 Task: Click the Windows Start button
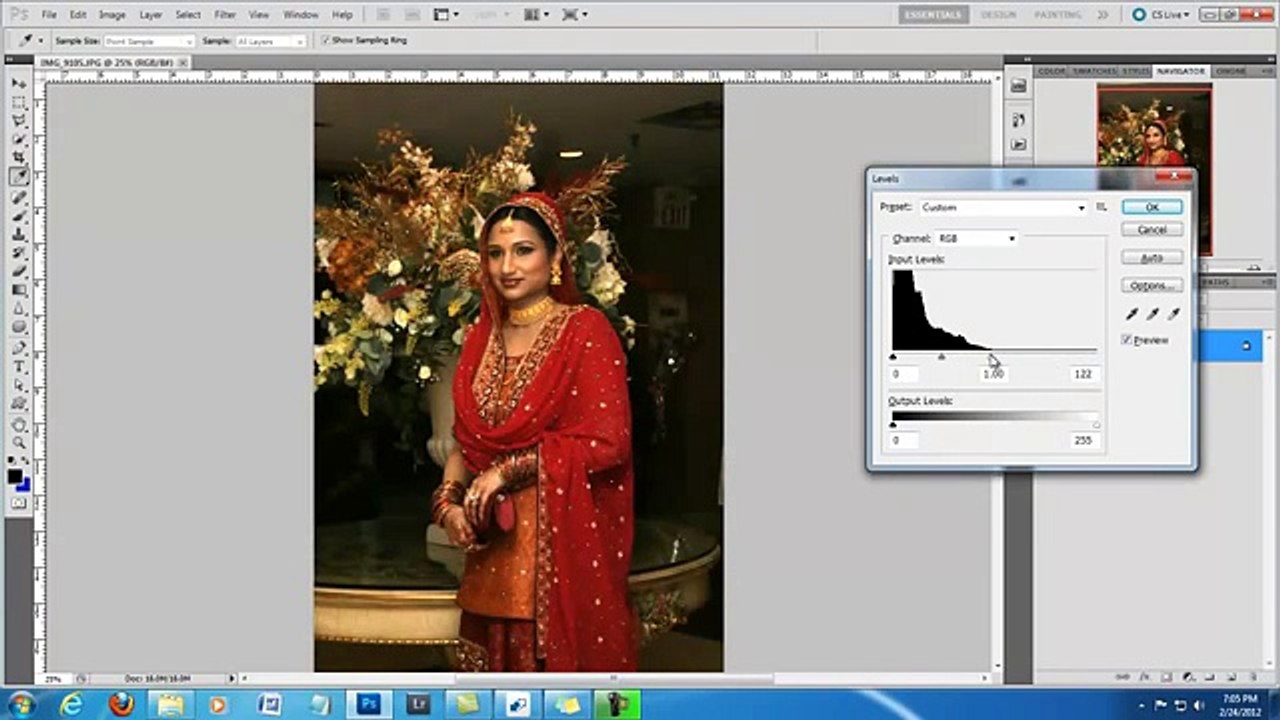21,704
